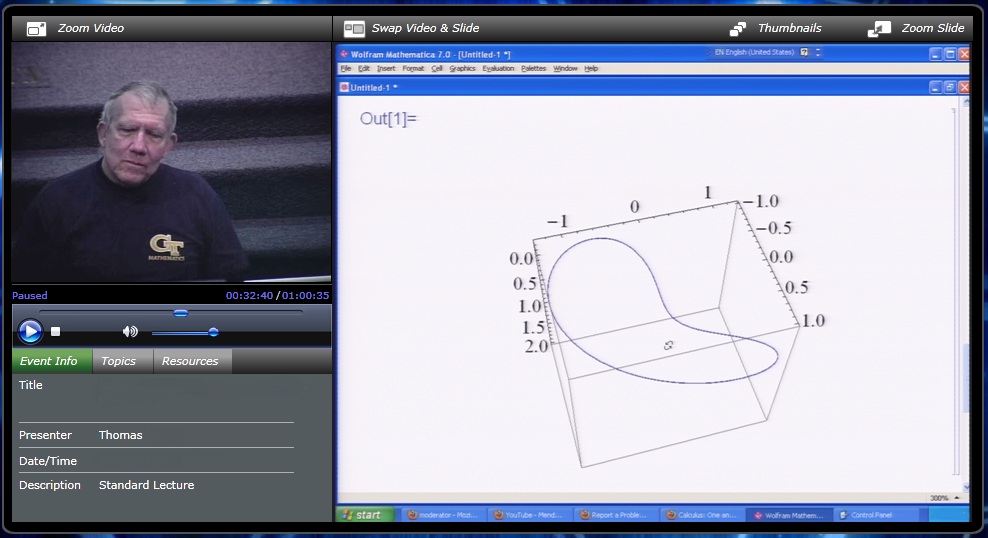Open the Resources tab
This screenshot has width=988, height=538.
[192, 361]
